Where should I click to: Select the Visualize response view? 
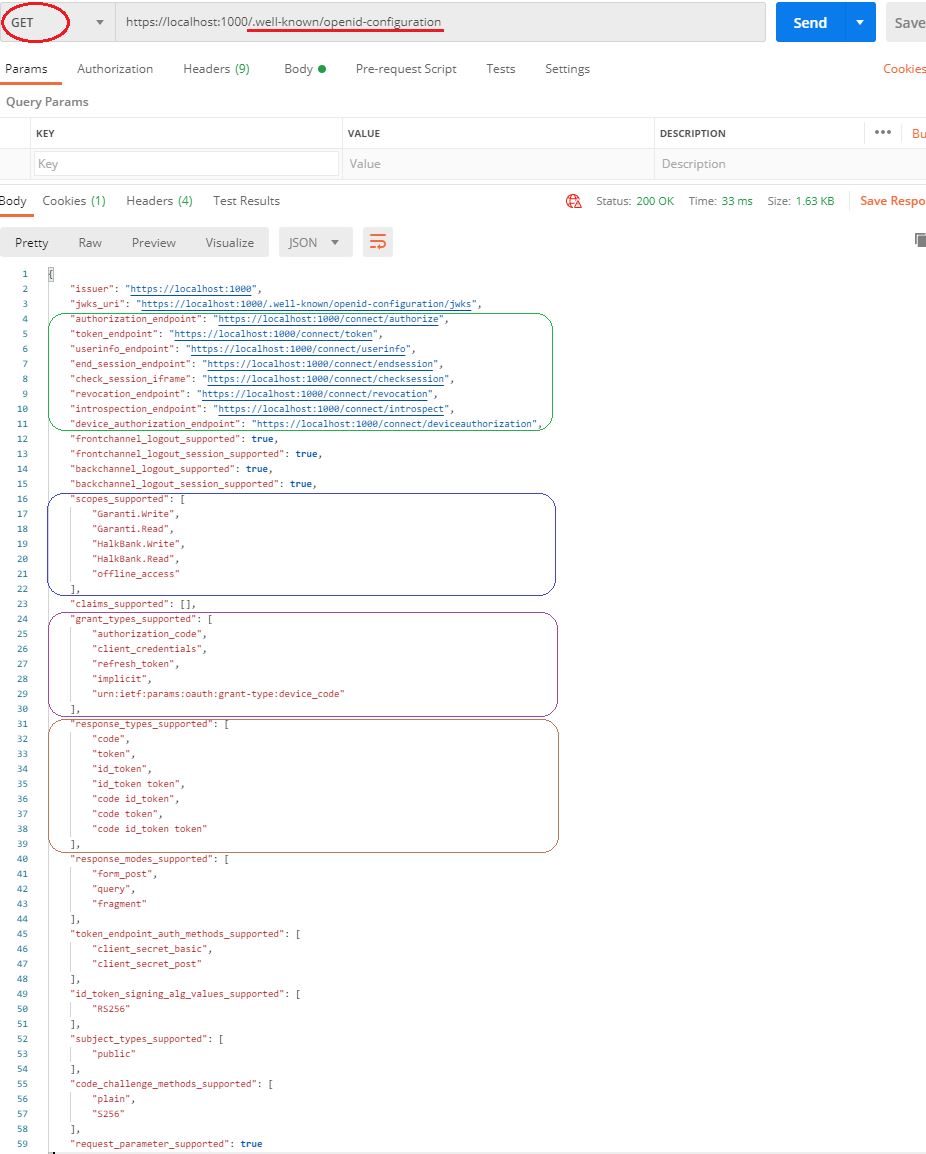coord(229,243)
